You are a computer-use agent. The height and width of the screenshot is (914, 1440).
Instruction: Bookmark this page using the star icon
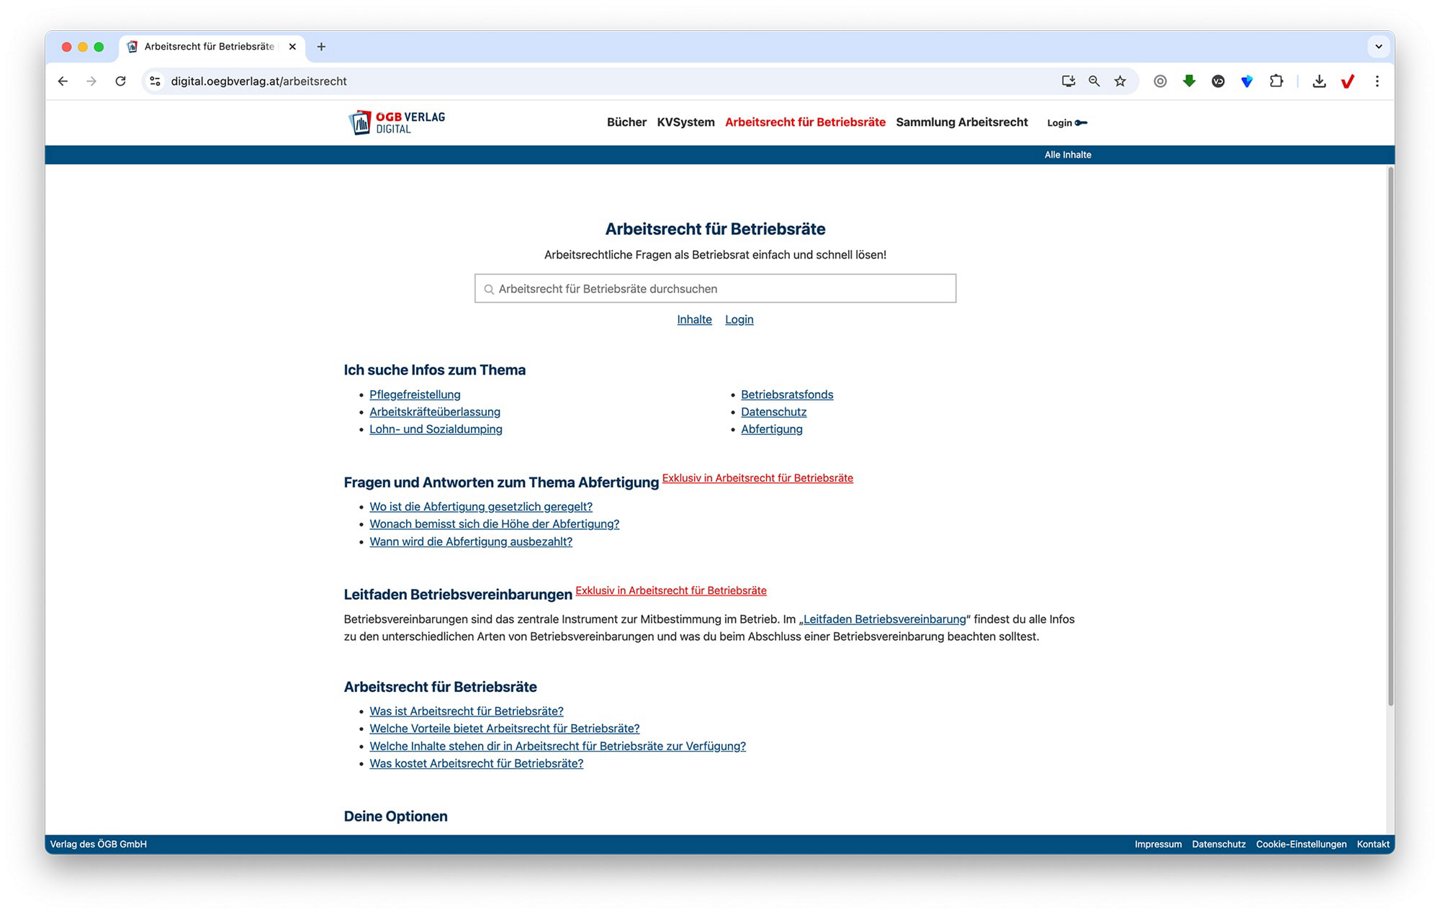coord(1120,81)
